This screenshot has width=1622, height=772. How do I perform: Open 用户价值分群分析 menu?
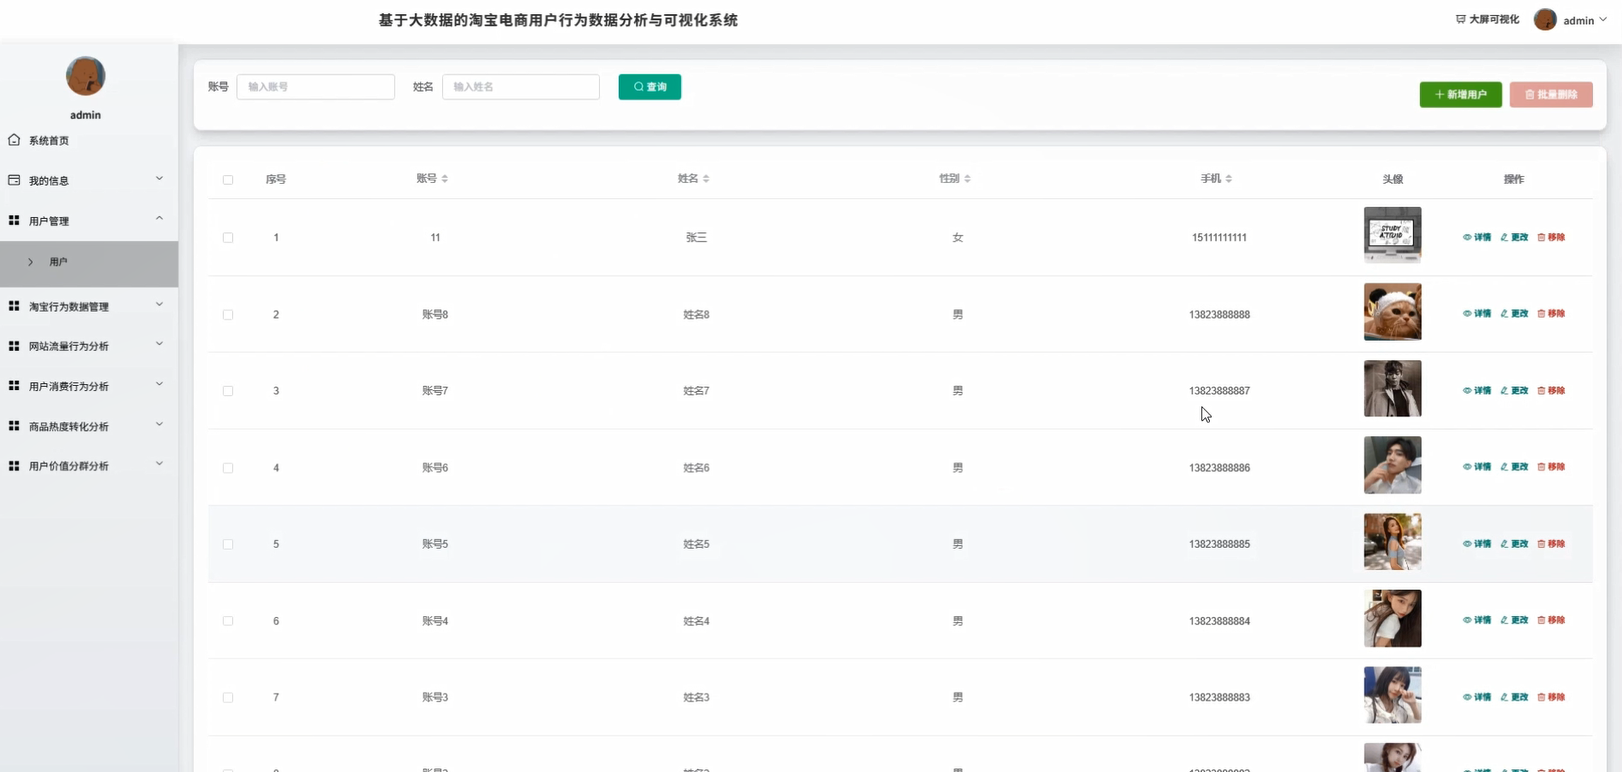coord(69,467)
